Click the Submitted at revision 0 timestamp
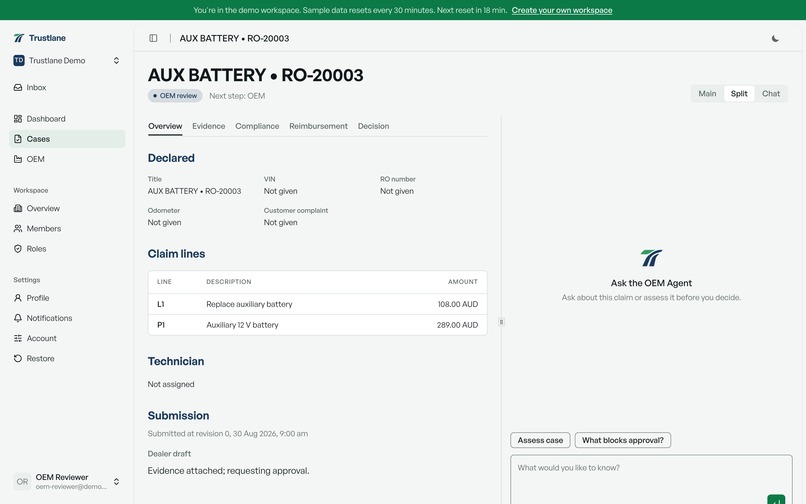 (228, 434)
